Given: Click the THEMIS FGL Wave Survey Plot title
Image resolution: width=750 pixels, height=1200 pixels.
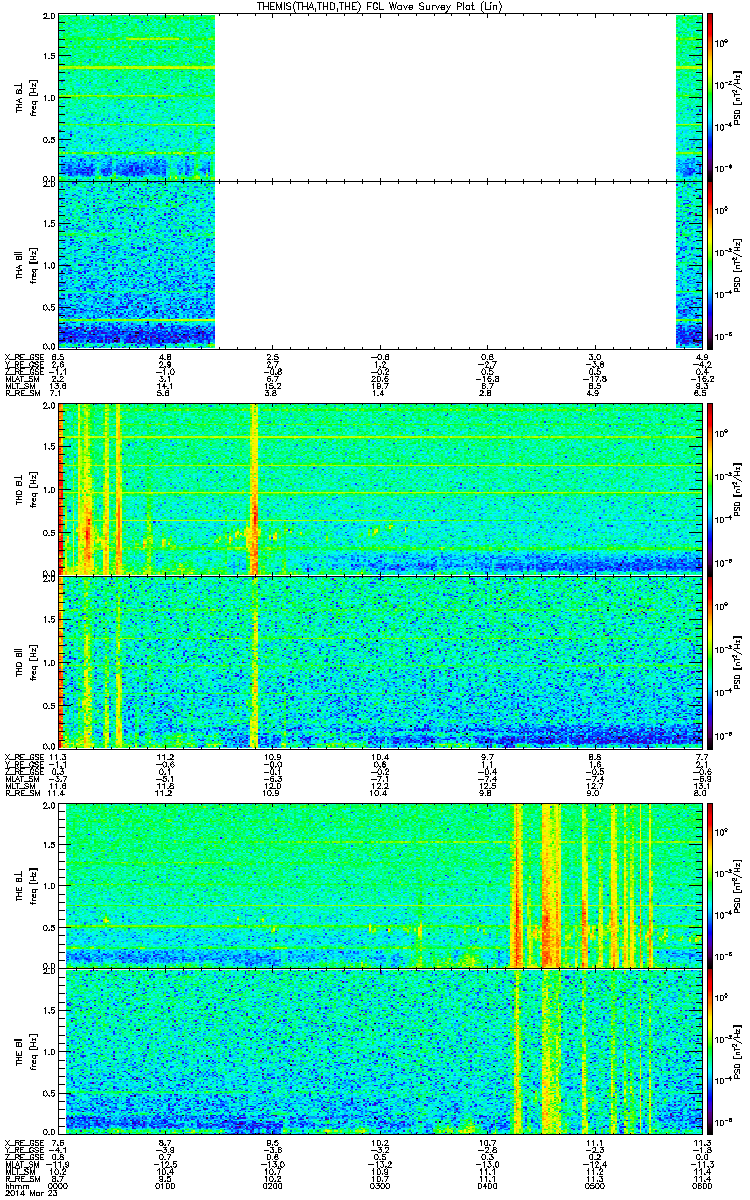Looking at the screenshot, I should tap(386, 6).
